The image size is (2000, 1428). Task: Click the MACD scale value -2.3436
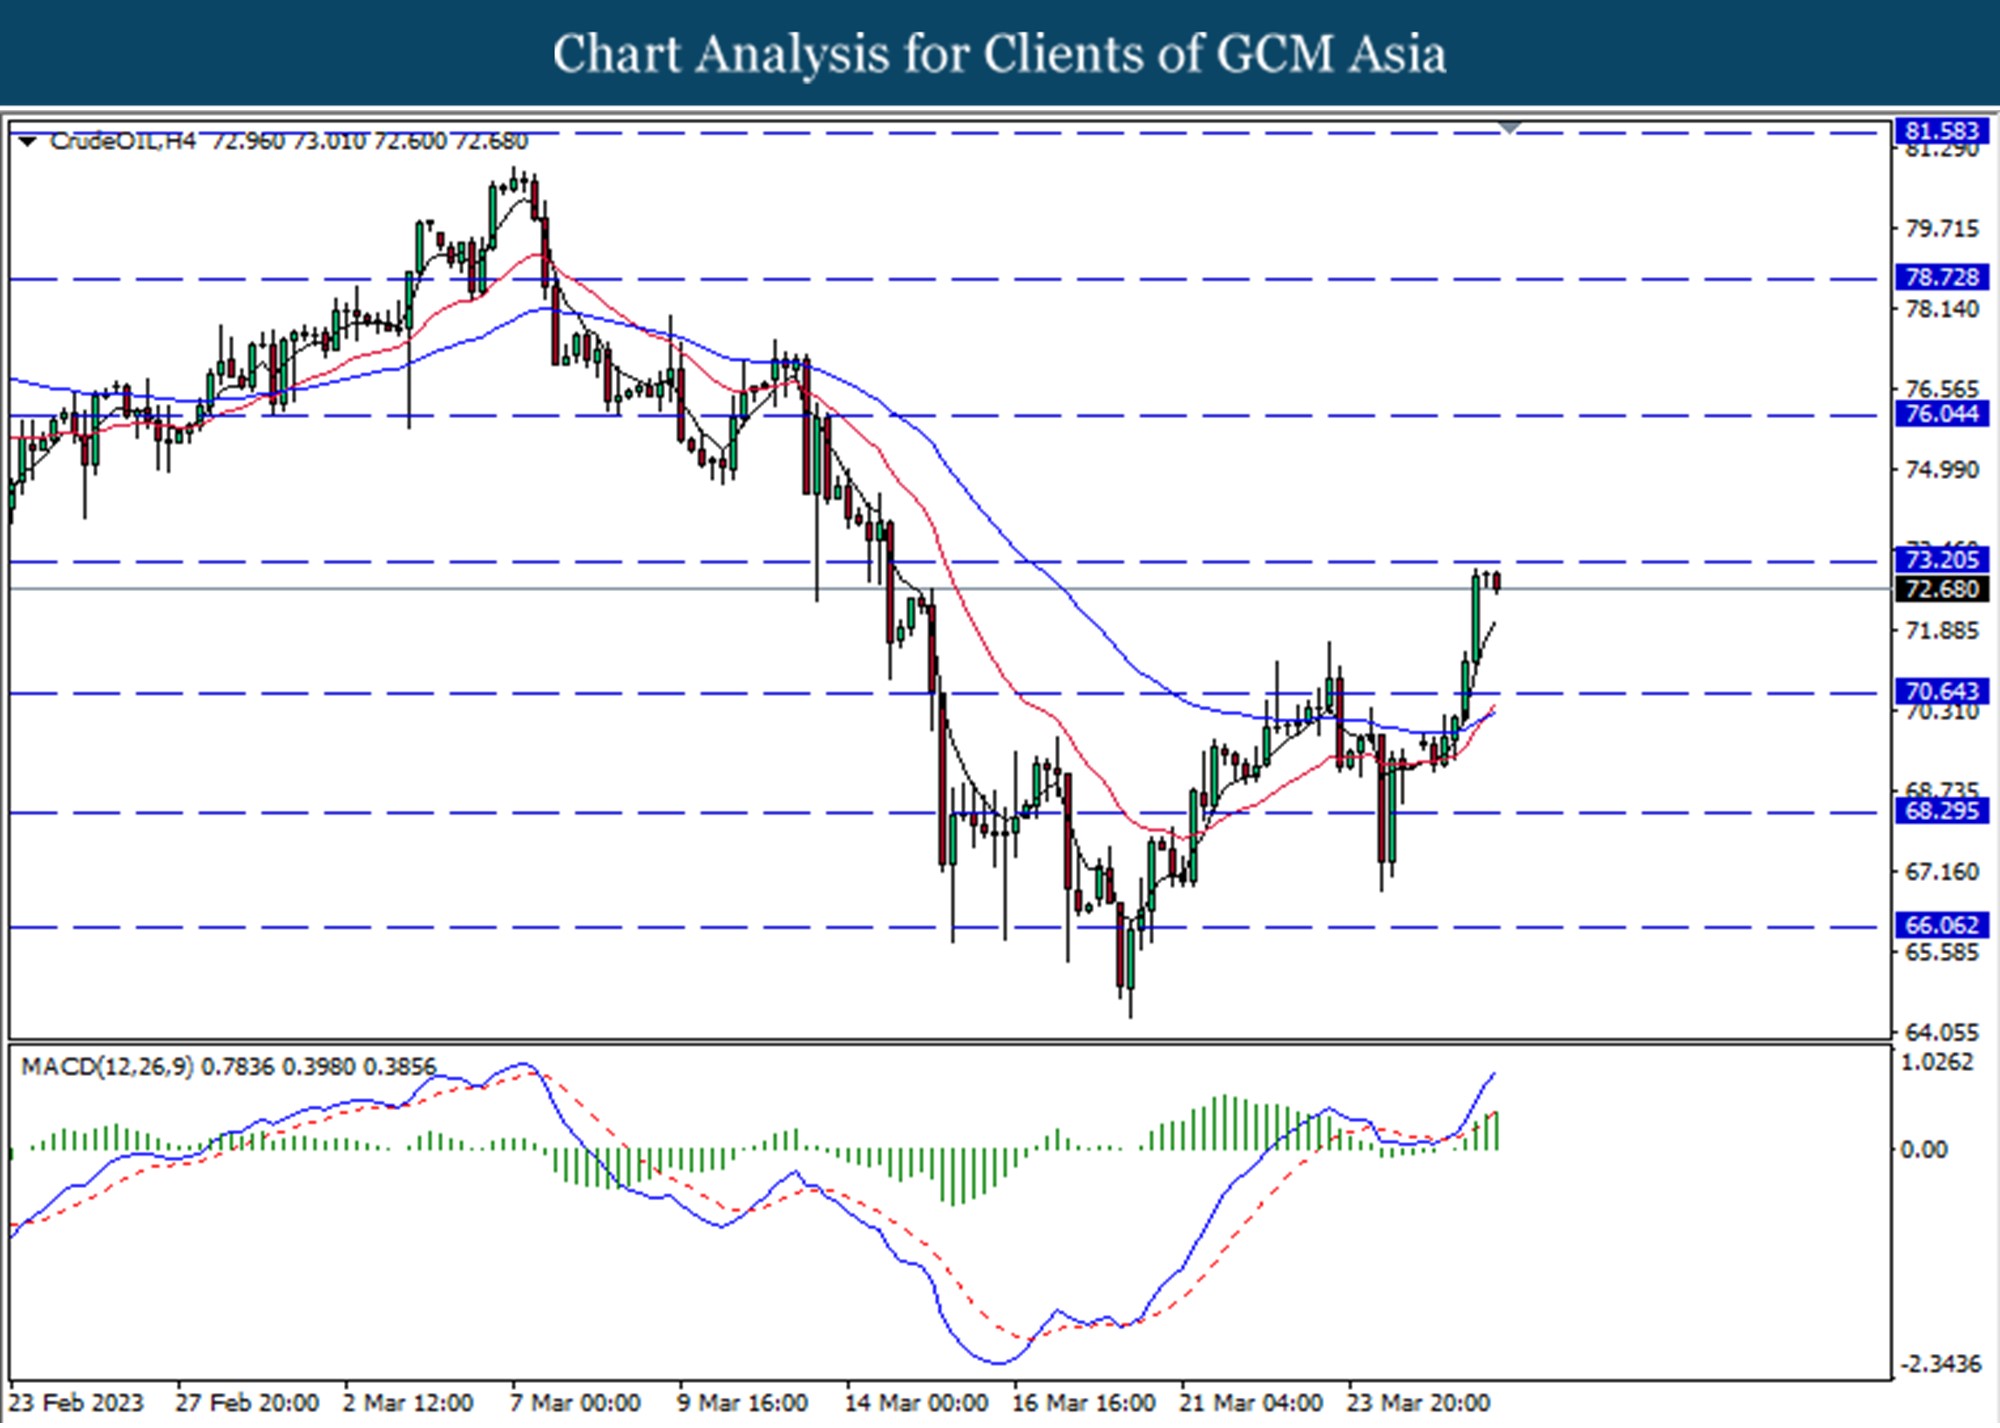coord(1940,1365)
